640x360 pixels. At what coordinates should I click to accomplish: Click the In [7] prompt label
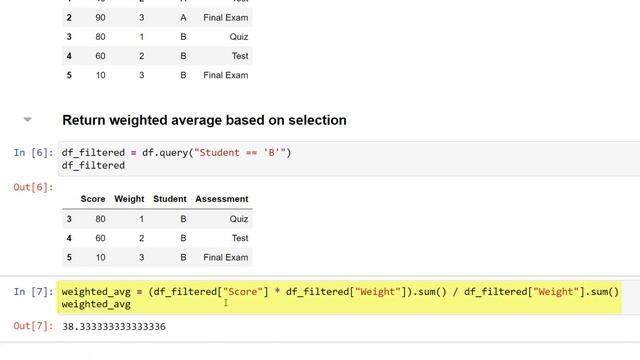pos(33,292)
